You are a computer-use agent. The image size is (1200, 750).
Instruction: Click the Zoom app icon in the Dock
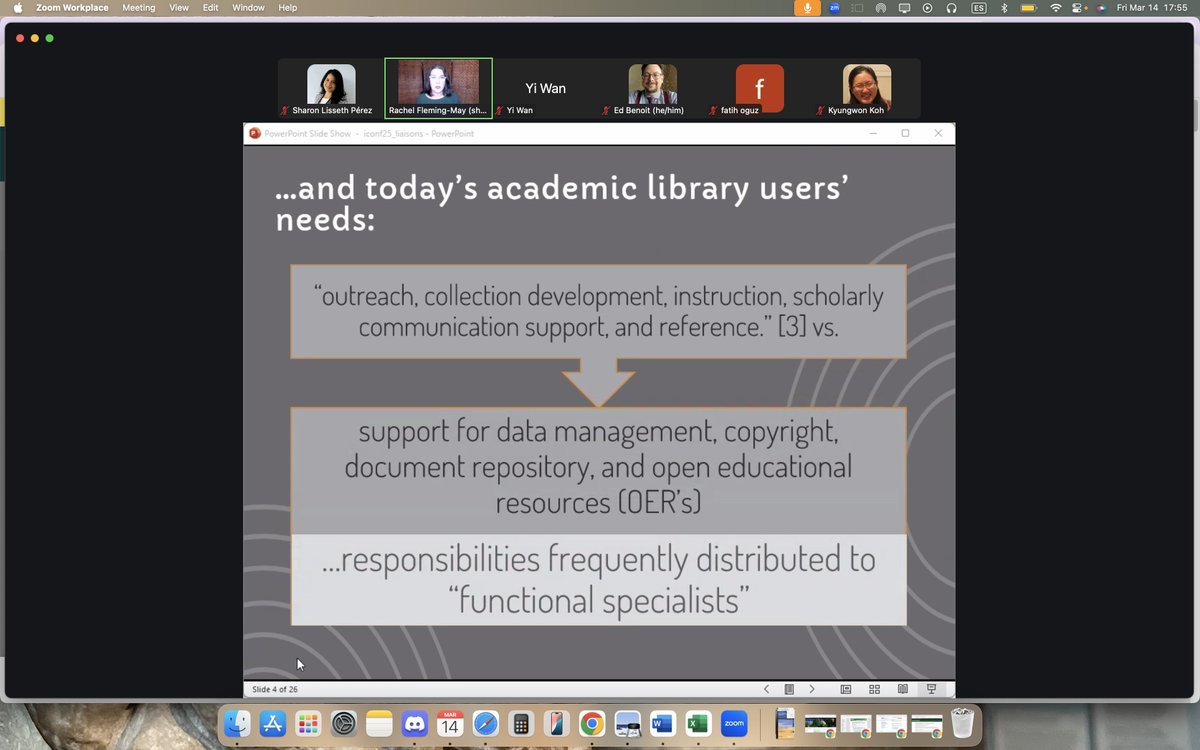coord(734,723)
